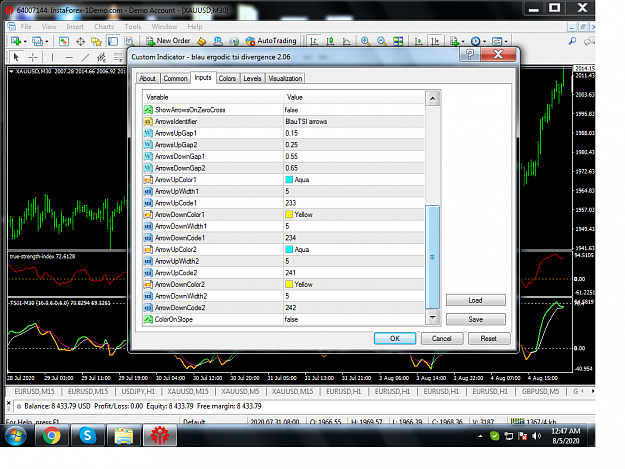The image size is (625, 469).
Task: Switch to the Colors tab
Action: (x=227, y=78)
